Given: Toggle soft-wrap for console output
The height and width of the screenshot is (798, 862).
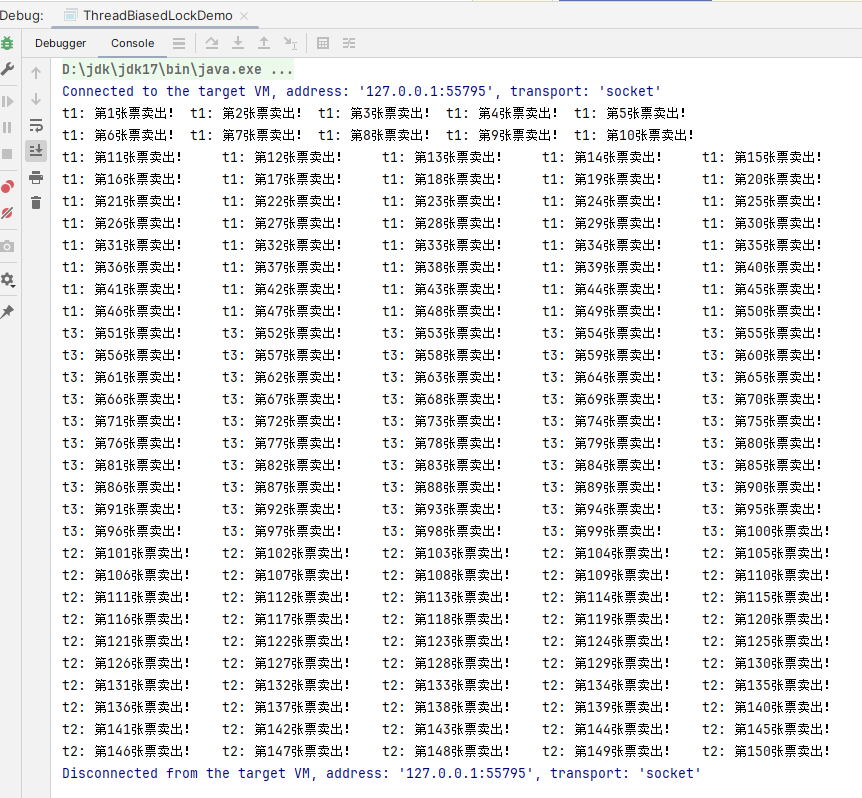Looking at the screenshot, I should click(x=36, y=125).
